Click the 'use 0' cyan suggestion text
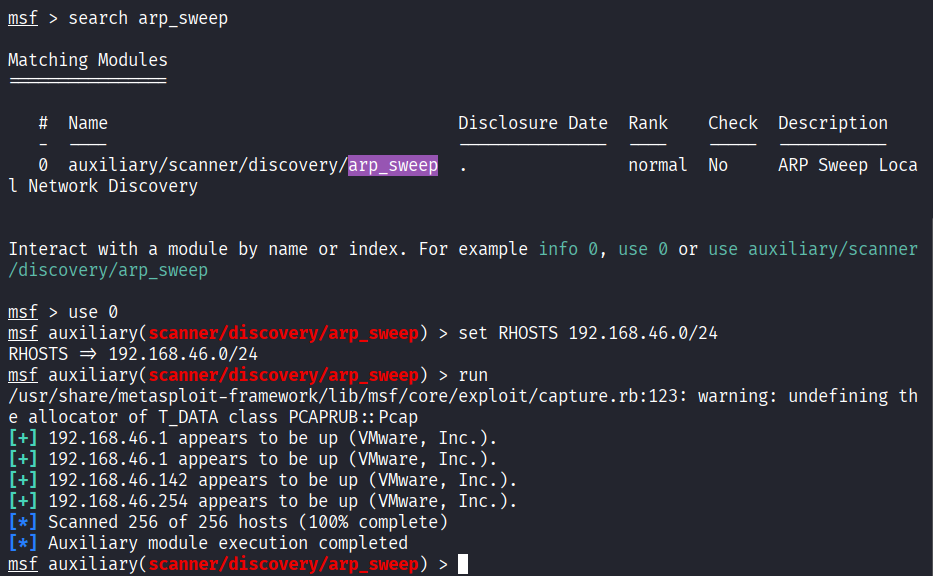This screenshot has width=933, height=576. [641, 248]
